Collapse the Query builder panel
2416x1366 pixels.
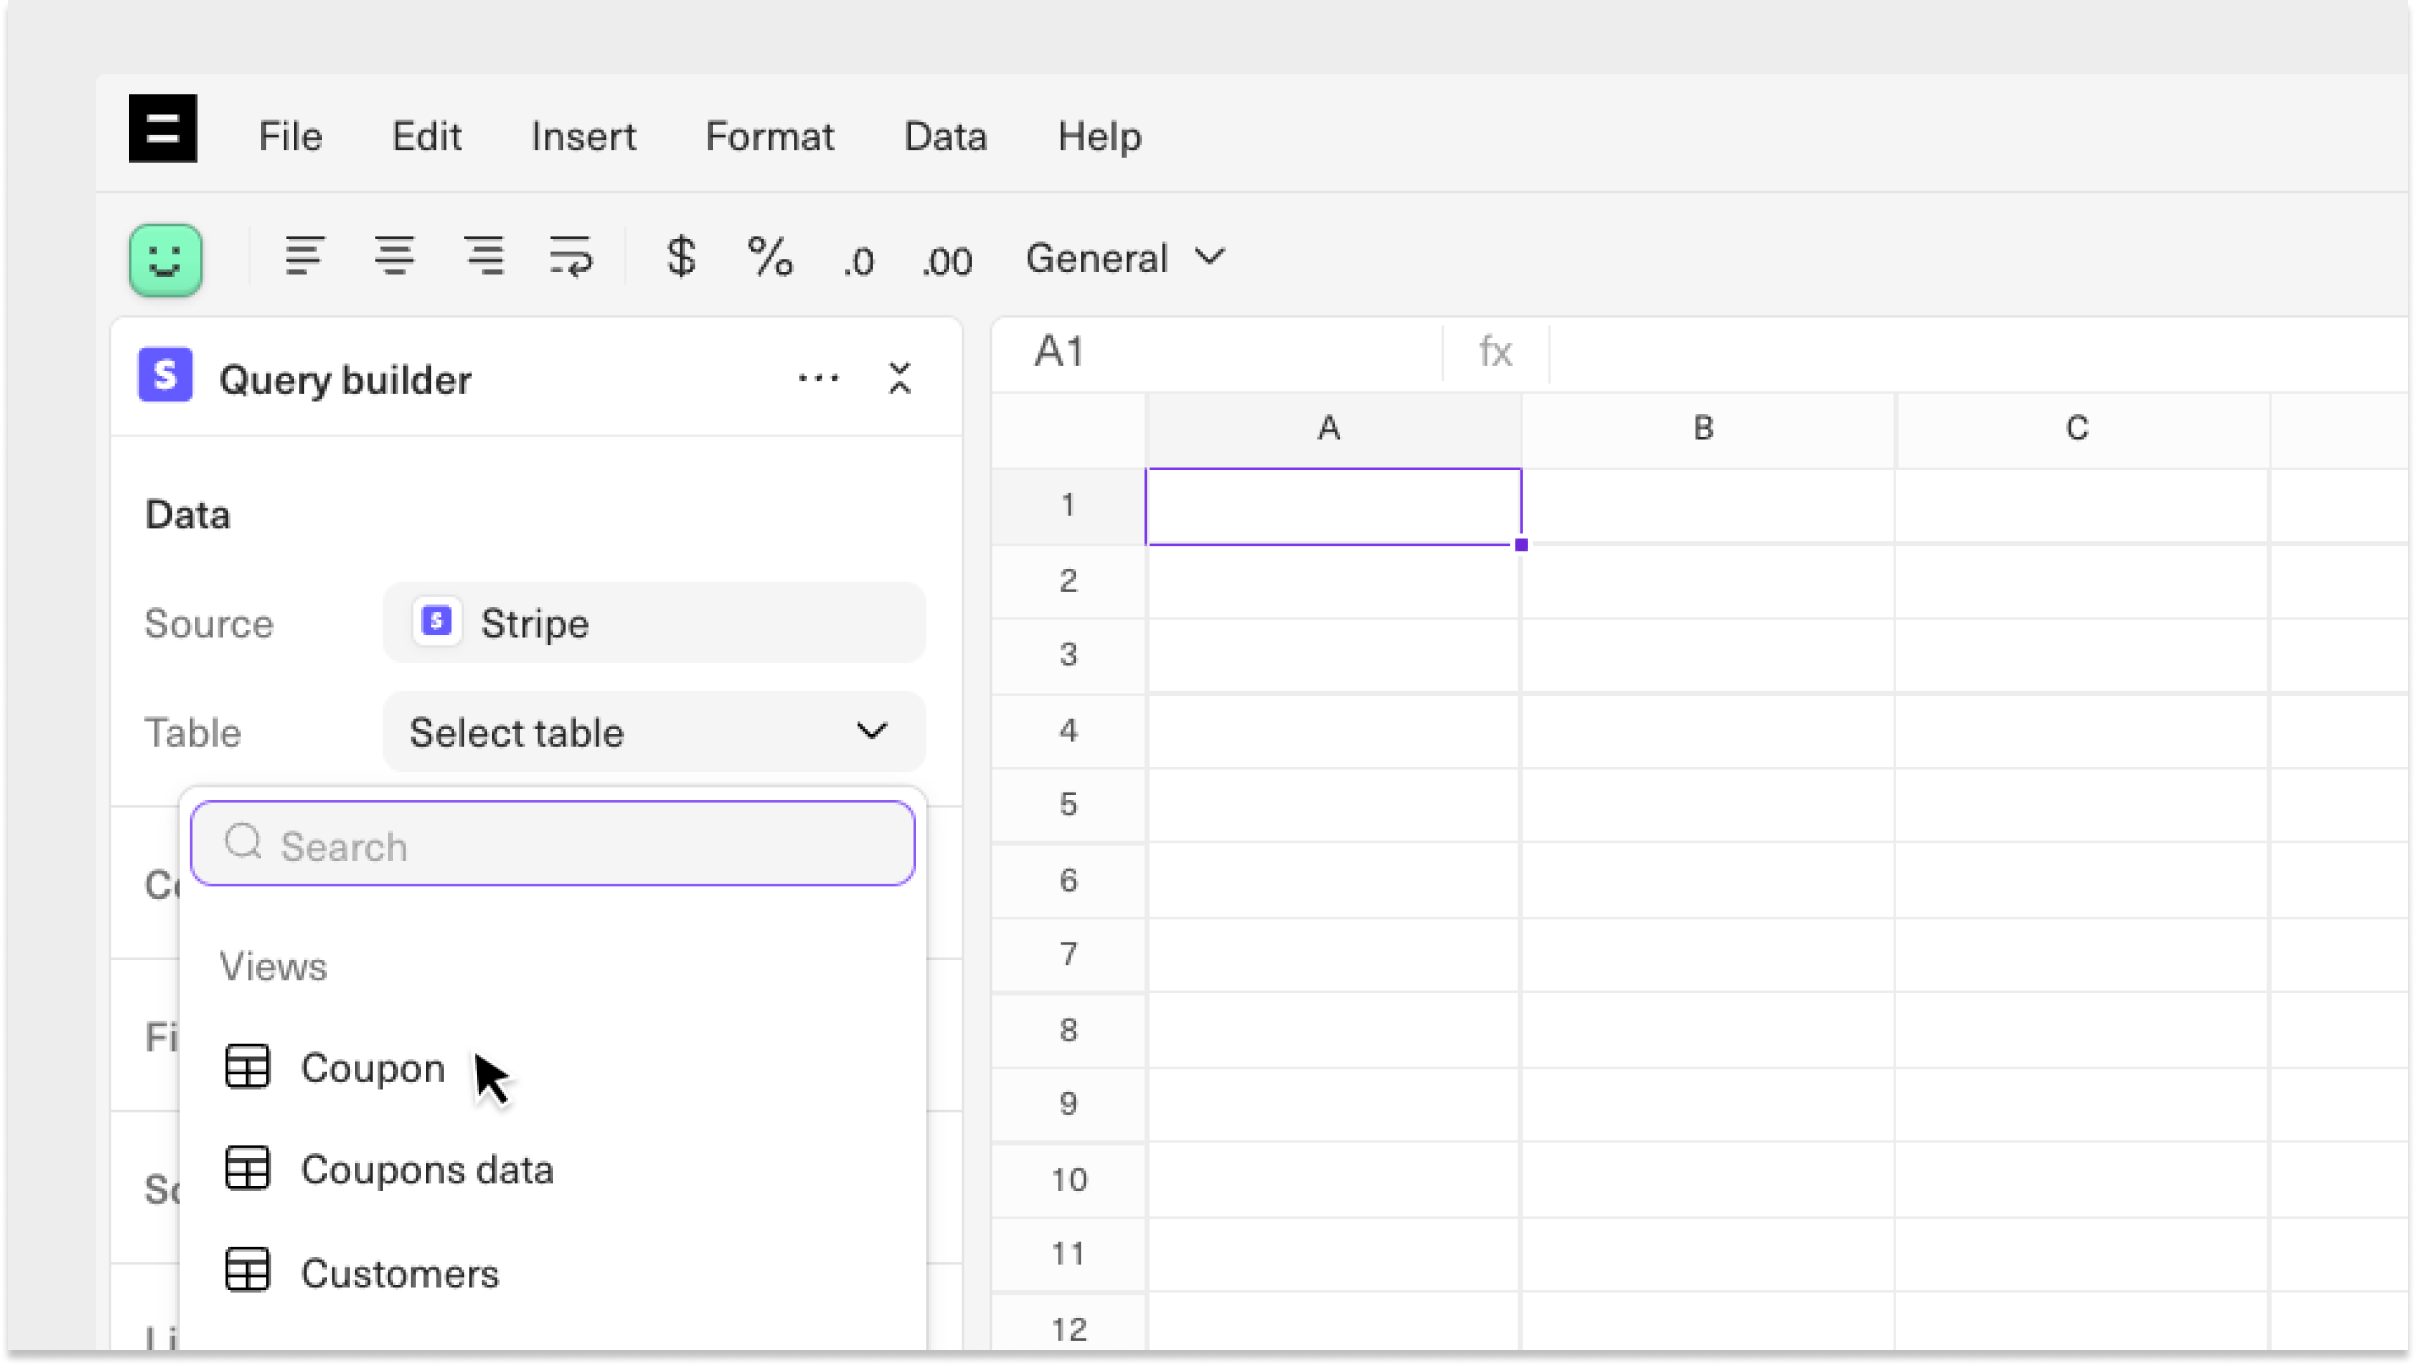click(899, 378)
